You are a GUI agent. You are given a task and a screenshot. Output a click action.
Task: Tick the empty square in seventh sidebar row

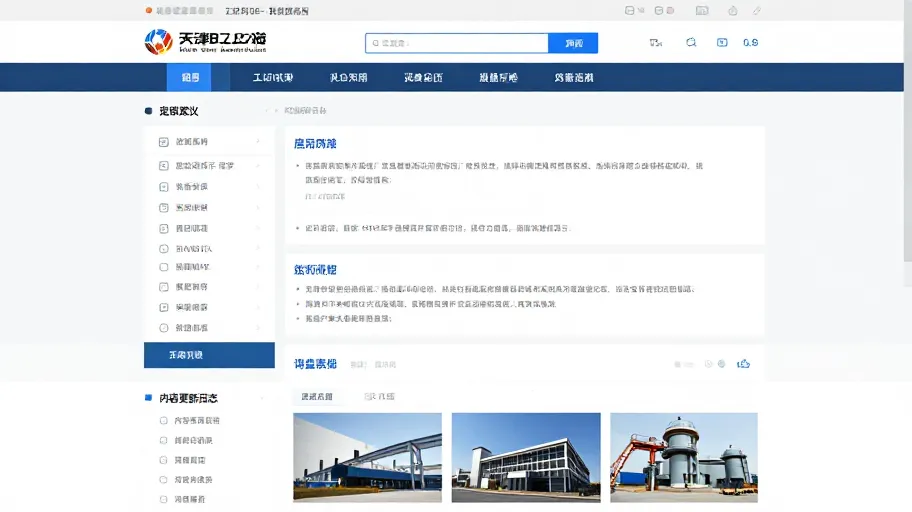(163, 267)
